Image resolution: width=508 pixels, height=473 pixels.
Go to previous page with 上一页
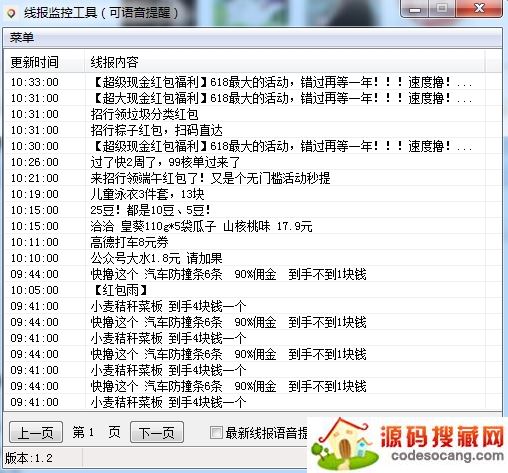pyautogui.click(x=36, y=432)
